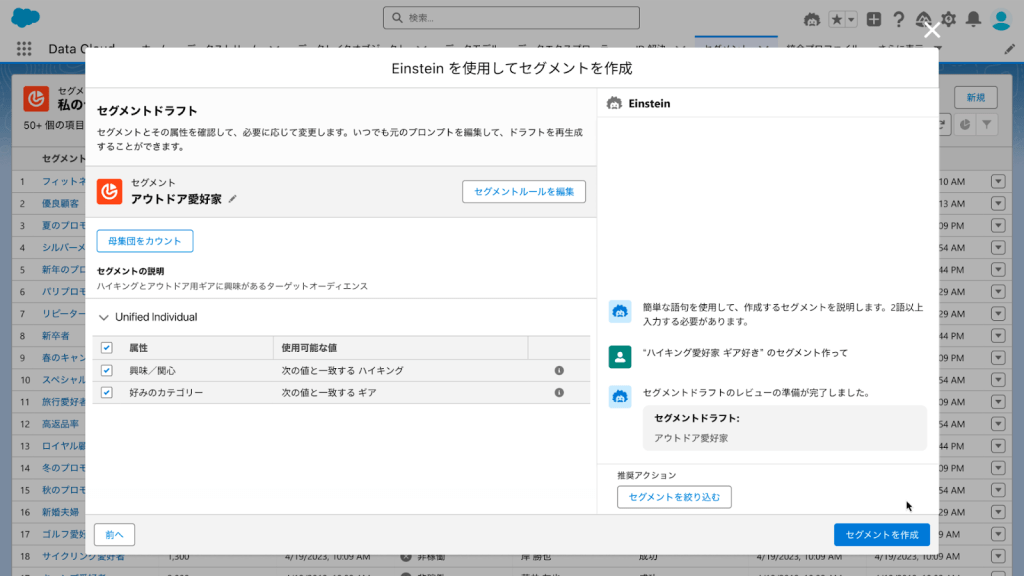Open the notifications bell
The image size is (1024, 576).
[972, 19]
